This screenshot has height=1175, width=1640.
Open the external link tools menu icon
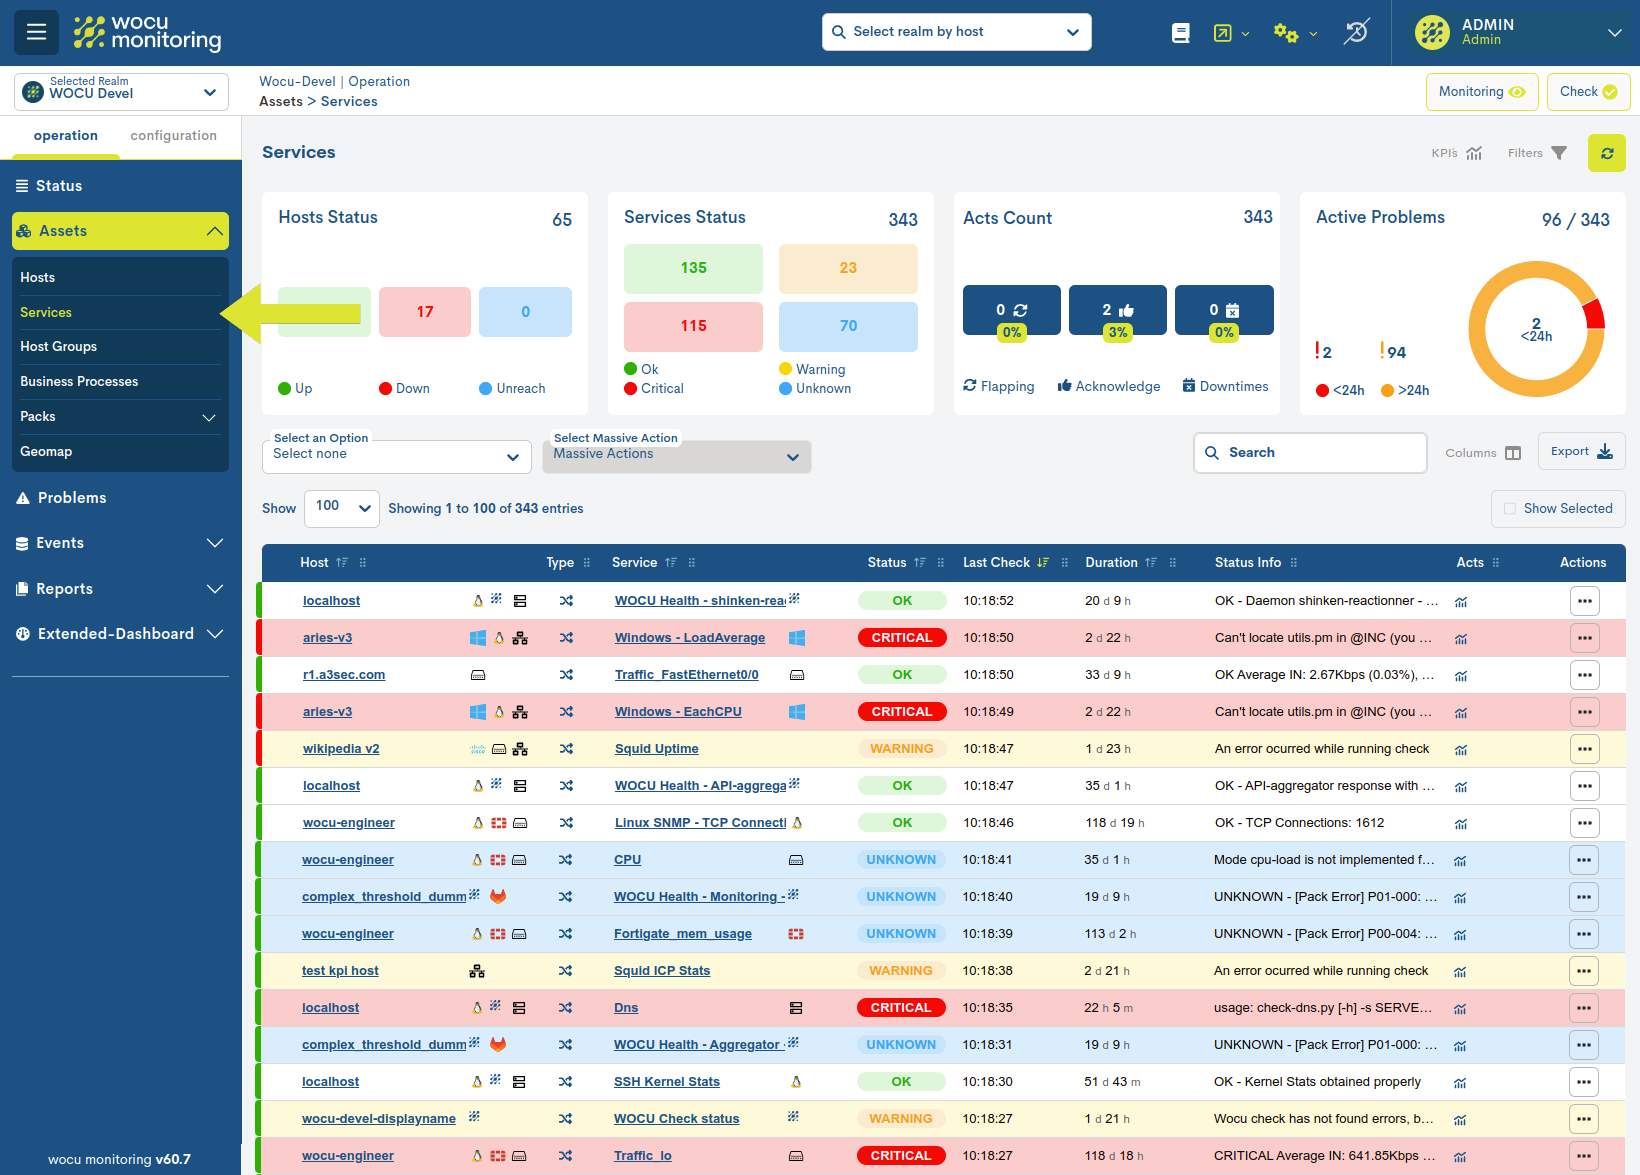[1223, 33]
